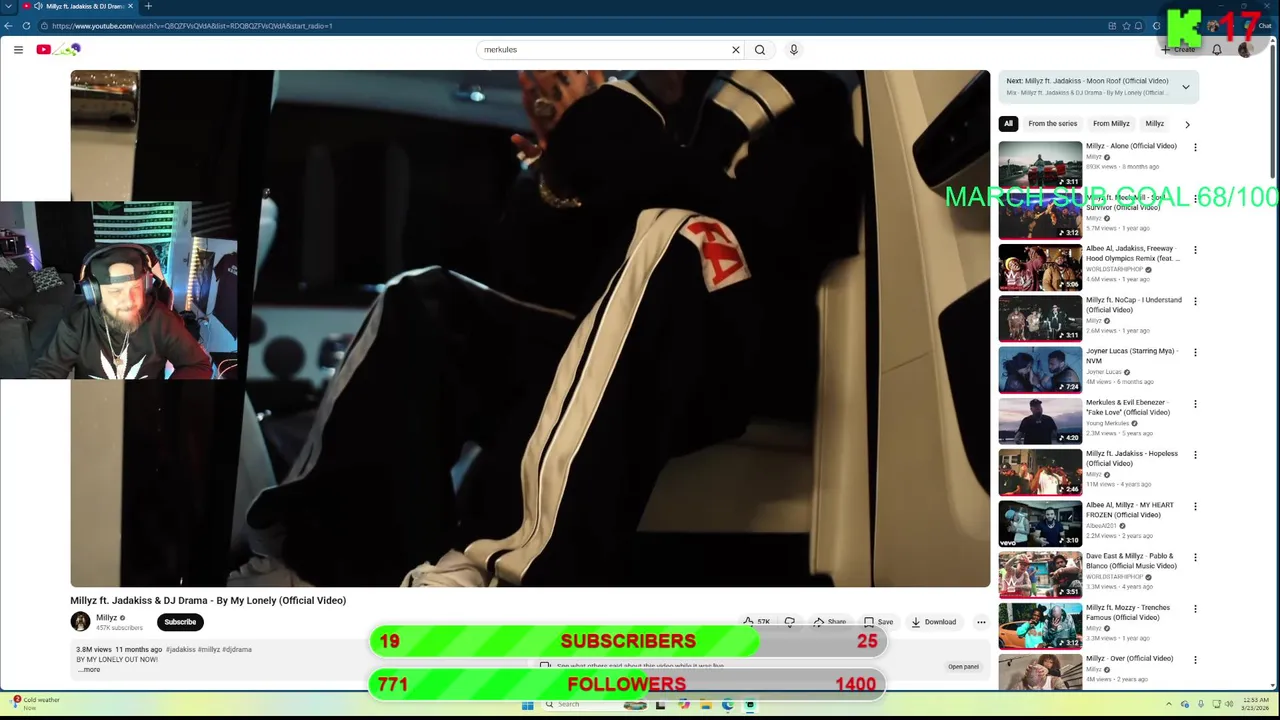Open options for Pablo & Blanco video
Viewport: 1280px width, 720px height.
1195,557
